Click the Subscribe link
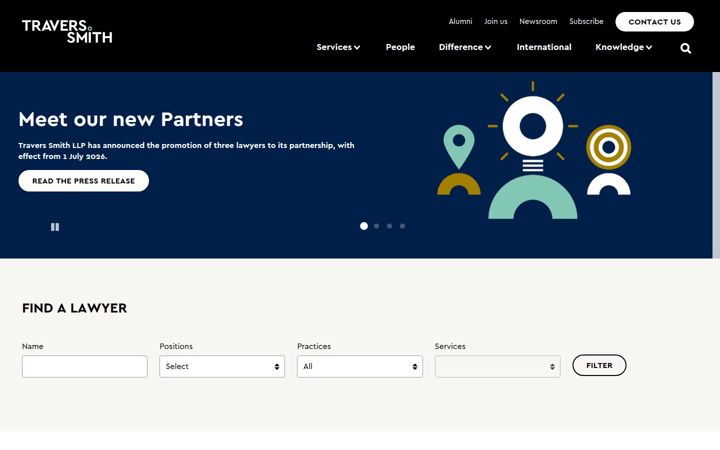 (x=586, y=21)
